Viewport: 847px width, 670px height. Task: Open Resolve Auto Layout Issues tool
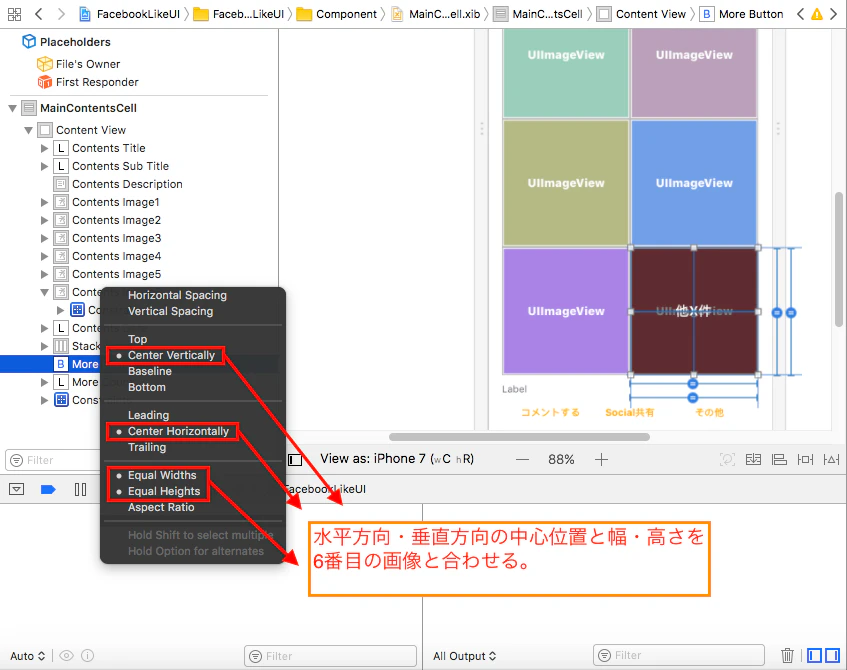point(831,460)
